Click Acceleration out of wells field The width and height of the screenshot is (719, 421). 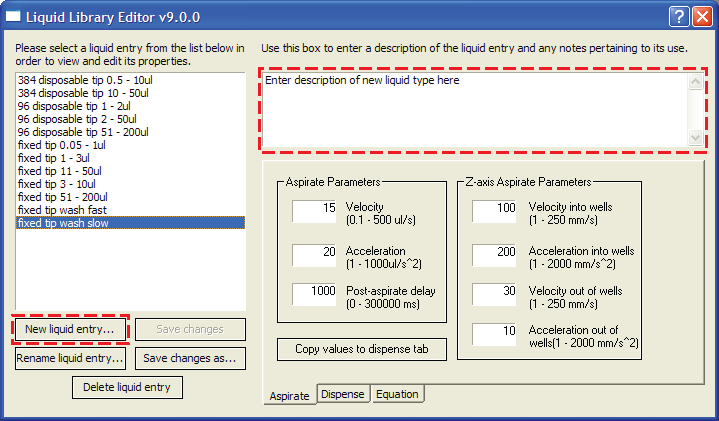494,335
